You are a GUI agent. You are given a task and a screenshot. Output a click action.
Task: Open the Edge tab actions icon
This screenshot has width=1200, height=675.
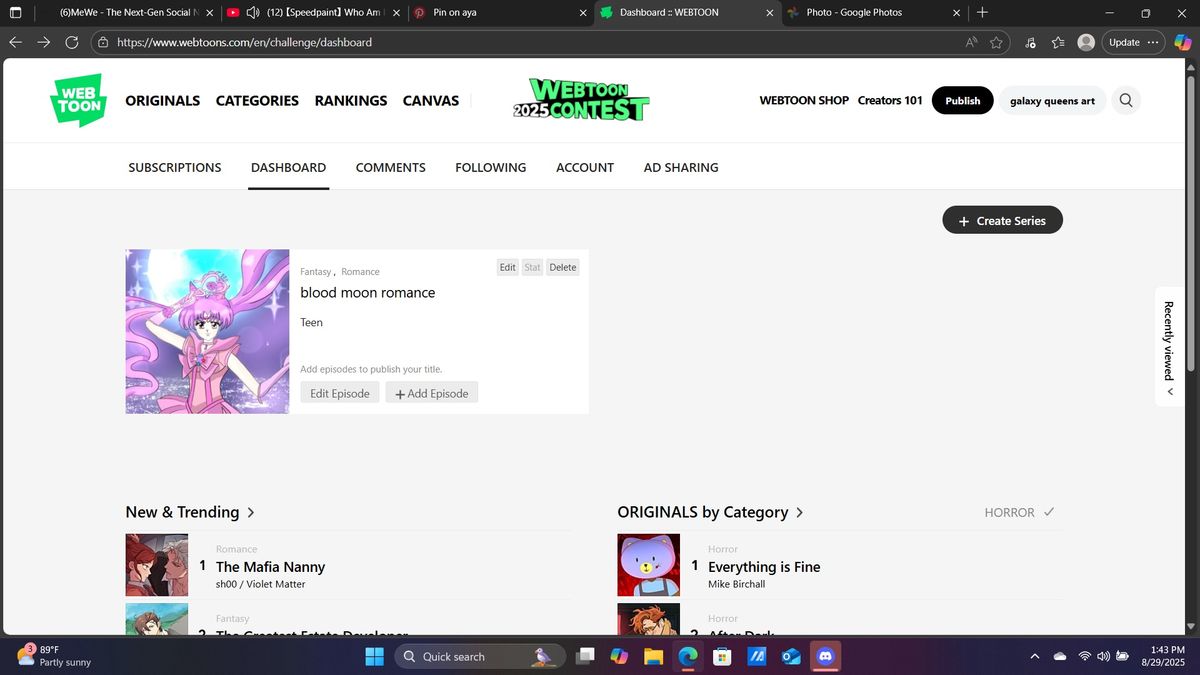(x=15, y=13)
